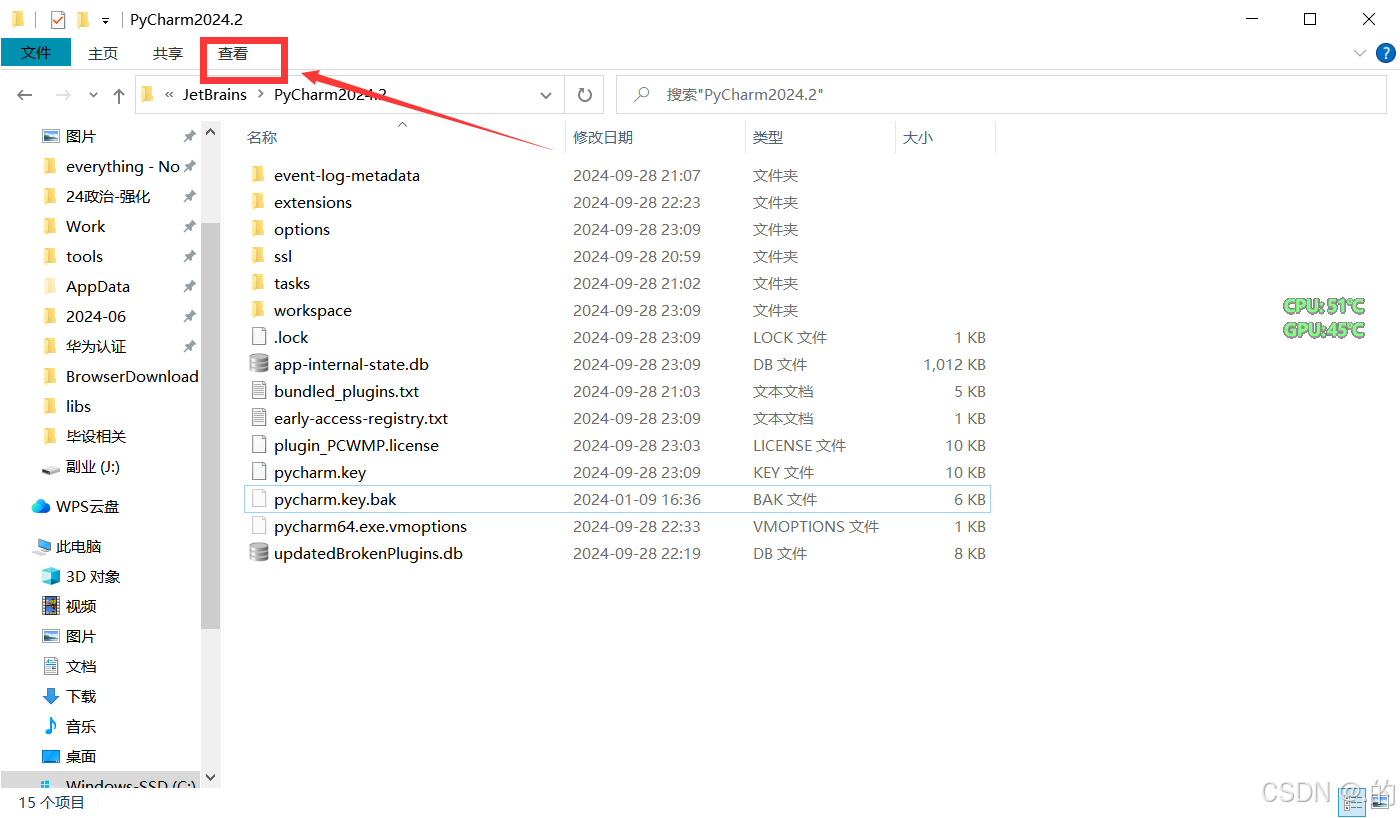Select the .lock file icon
This screenshot has height=818, width=1400.
point(258,337)
